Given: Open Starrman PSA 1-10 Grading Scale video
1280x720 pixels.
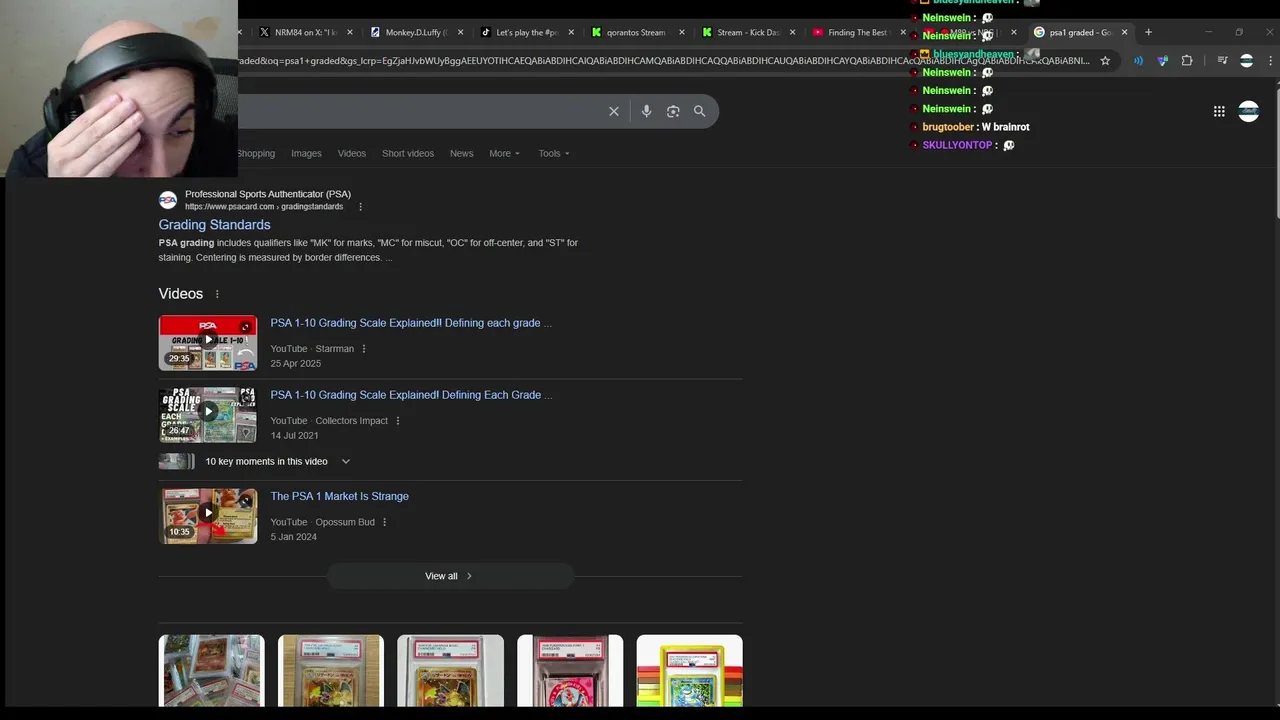Looking at the screenshot, I should [411, 323].
